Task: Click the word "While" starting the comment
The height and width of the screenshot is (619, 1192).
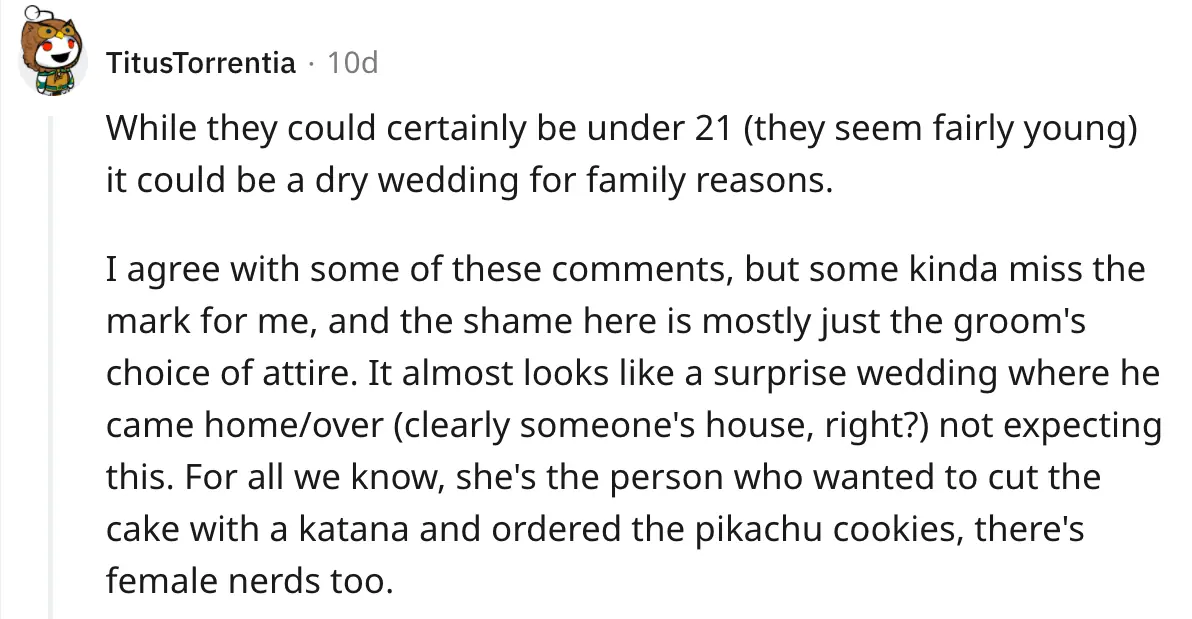Action: [x=148, y=128]
